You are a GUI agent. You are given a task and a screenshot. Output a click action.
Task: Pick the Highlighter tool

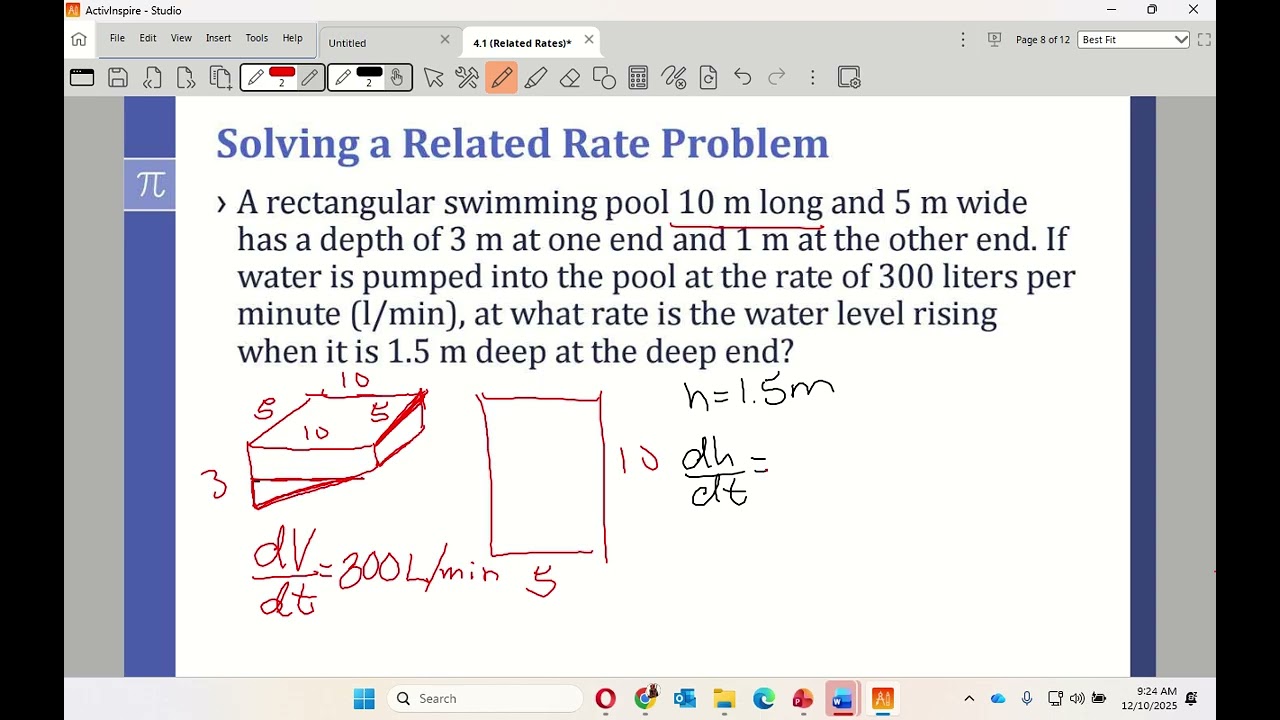[x=536, y=78]
